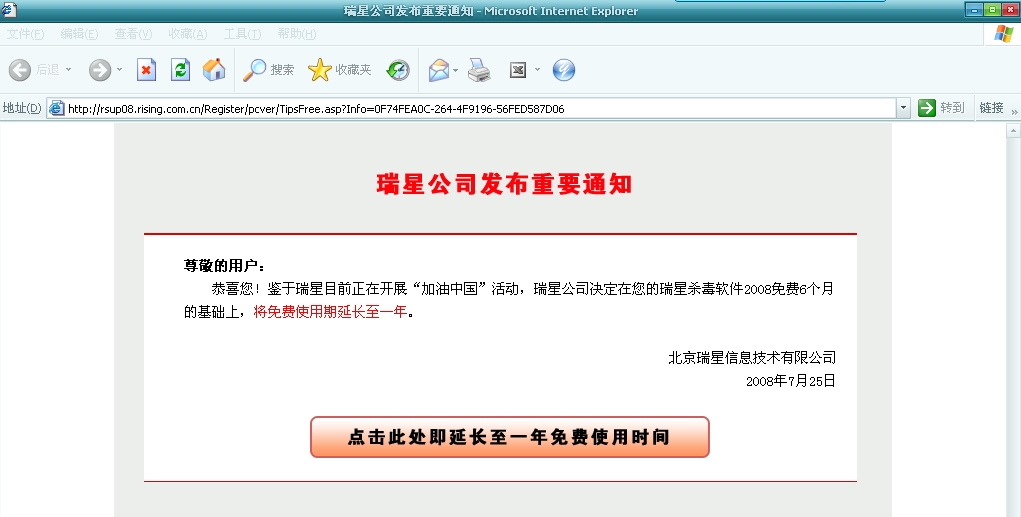Click the greeting 尊敬的用户：
The height and width of the screenshot is (517, 1021).
[x=225, y=266]
